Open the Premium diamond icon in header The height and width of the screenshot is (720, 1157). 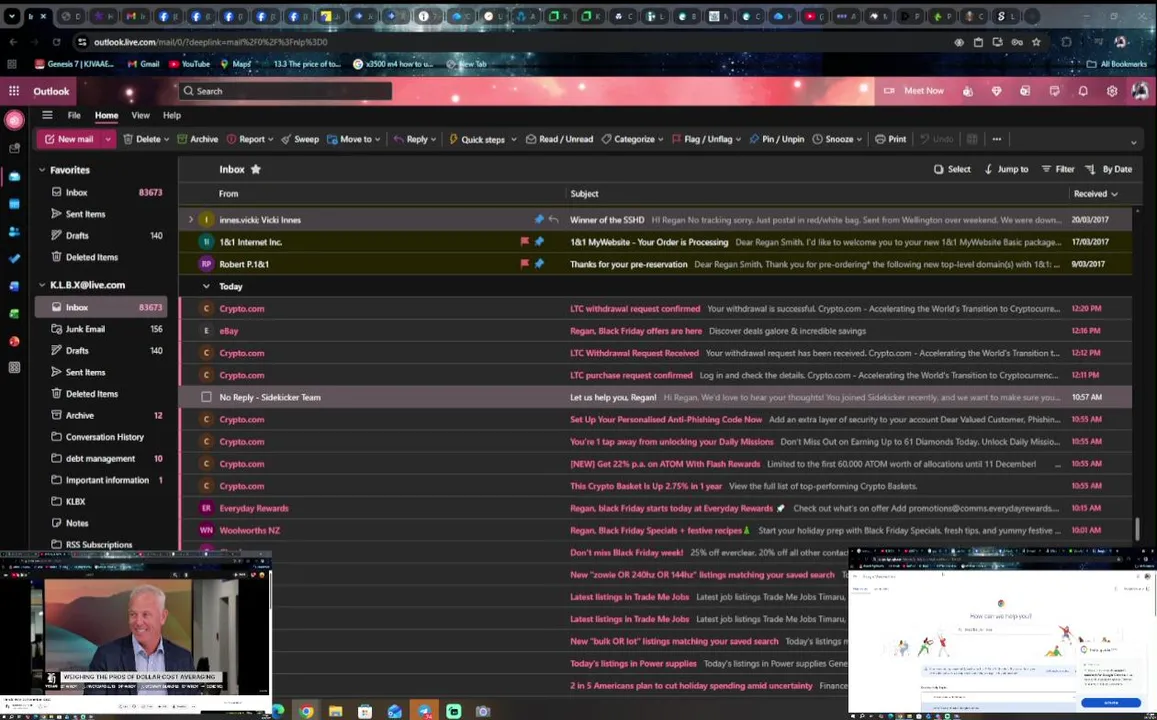[x=997, y=91]
